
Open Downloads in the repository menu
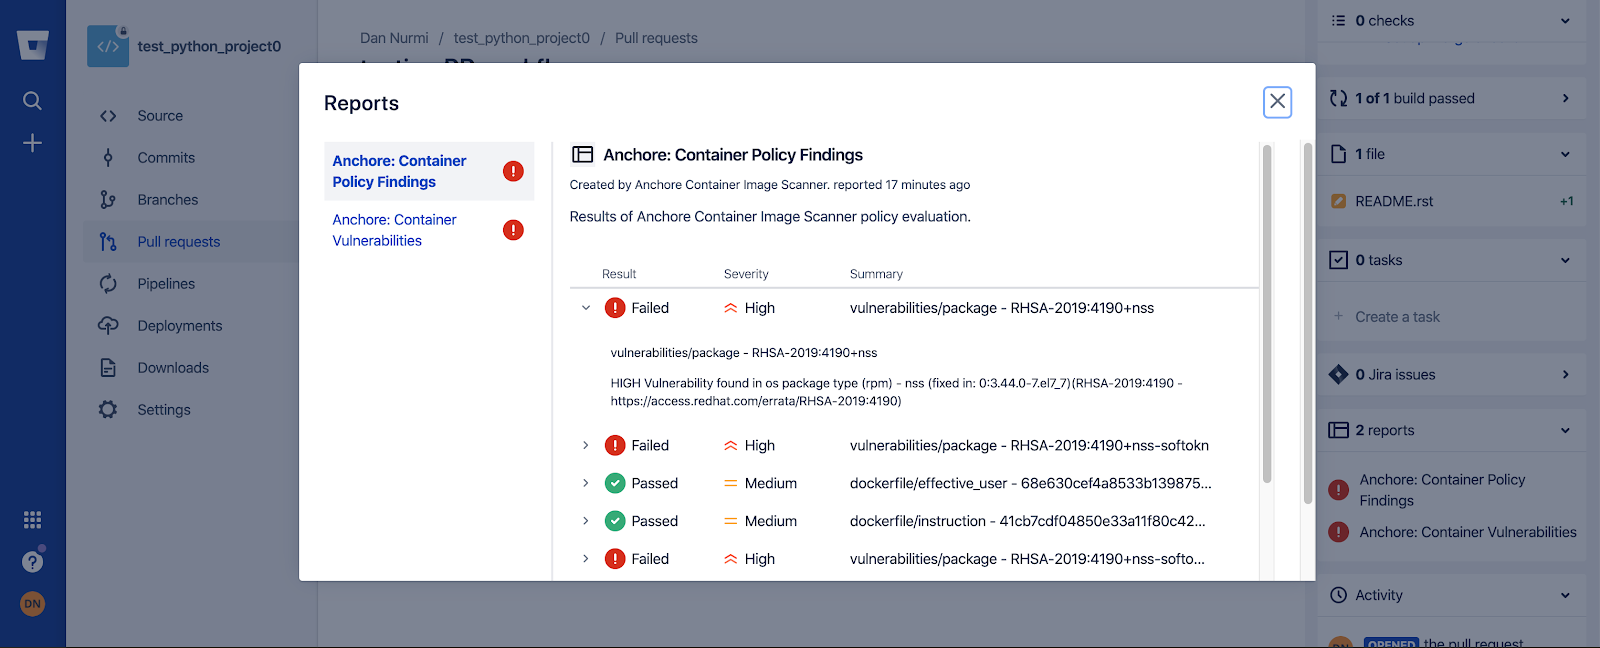pos(173,368)
